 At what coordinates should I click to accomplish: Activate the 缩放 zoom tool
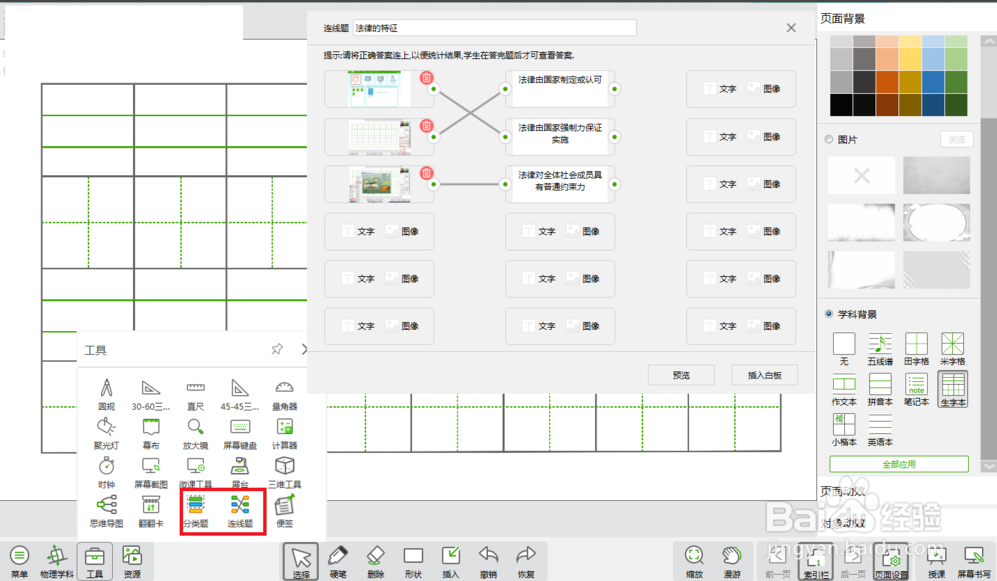(694, 562)
